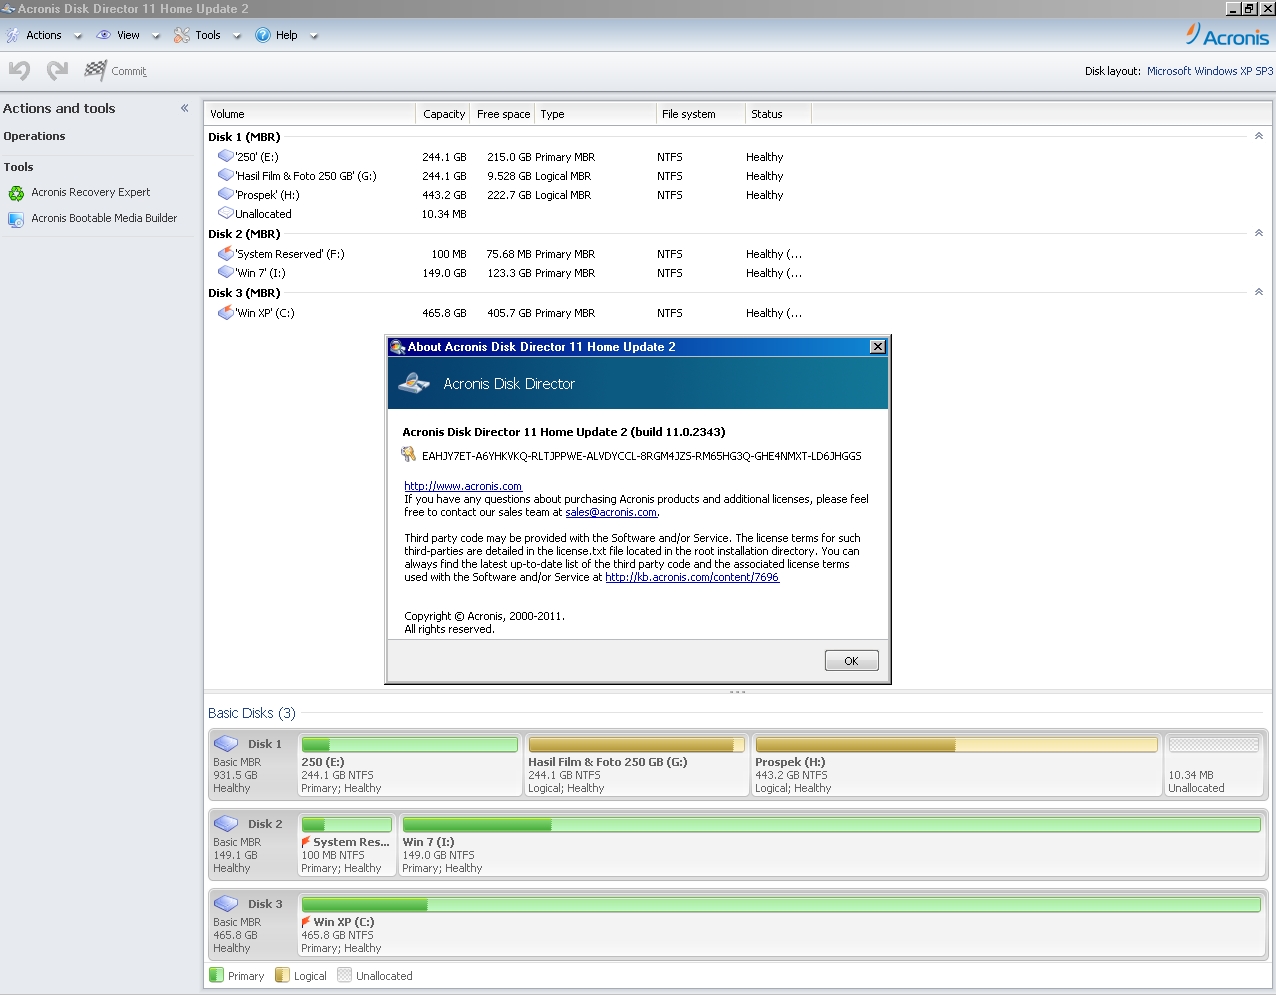Screen dimensions: 1276x996
Task: Select the 'Prospek' (H:) volume icon
Action: [x=226, y=194]
